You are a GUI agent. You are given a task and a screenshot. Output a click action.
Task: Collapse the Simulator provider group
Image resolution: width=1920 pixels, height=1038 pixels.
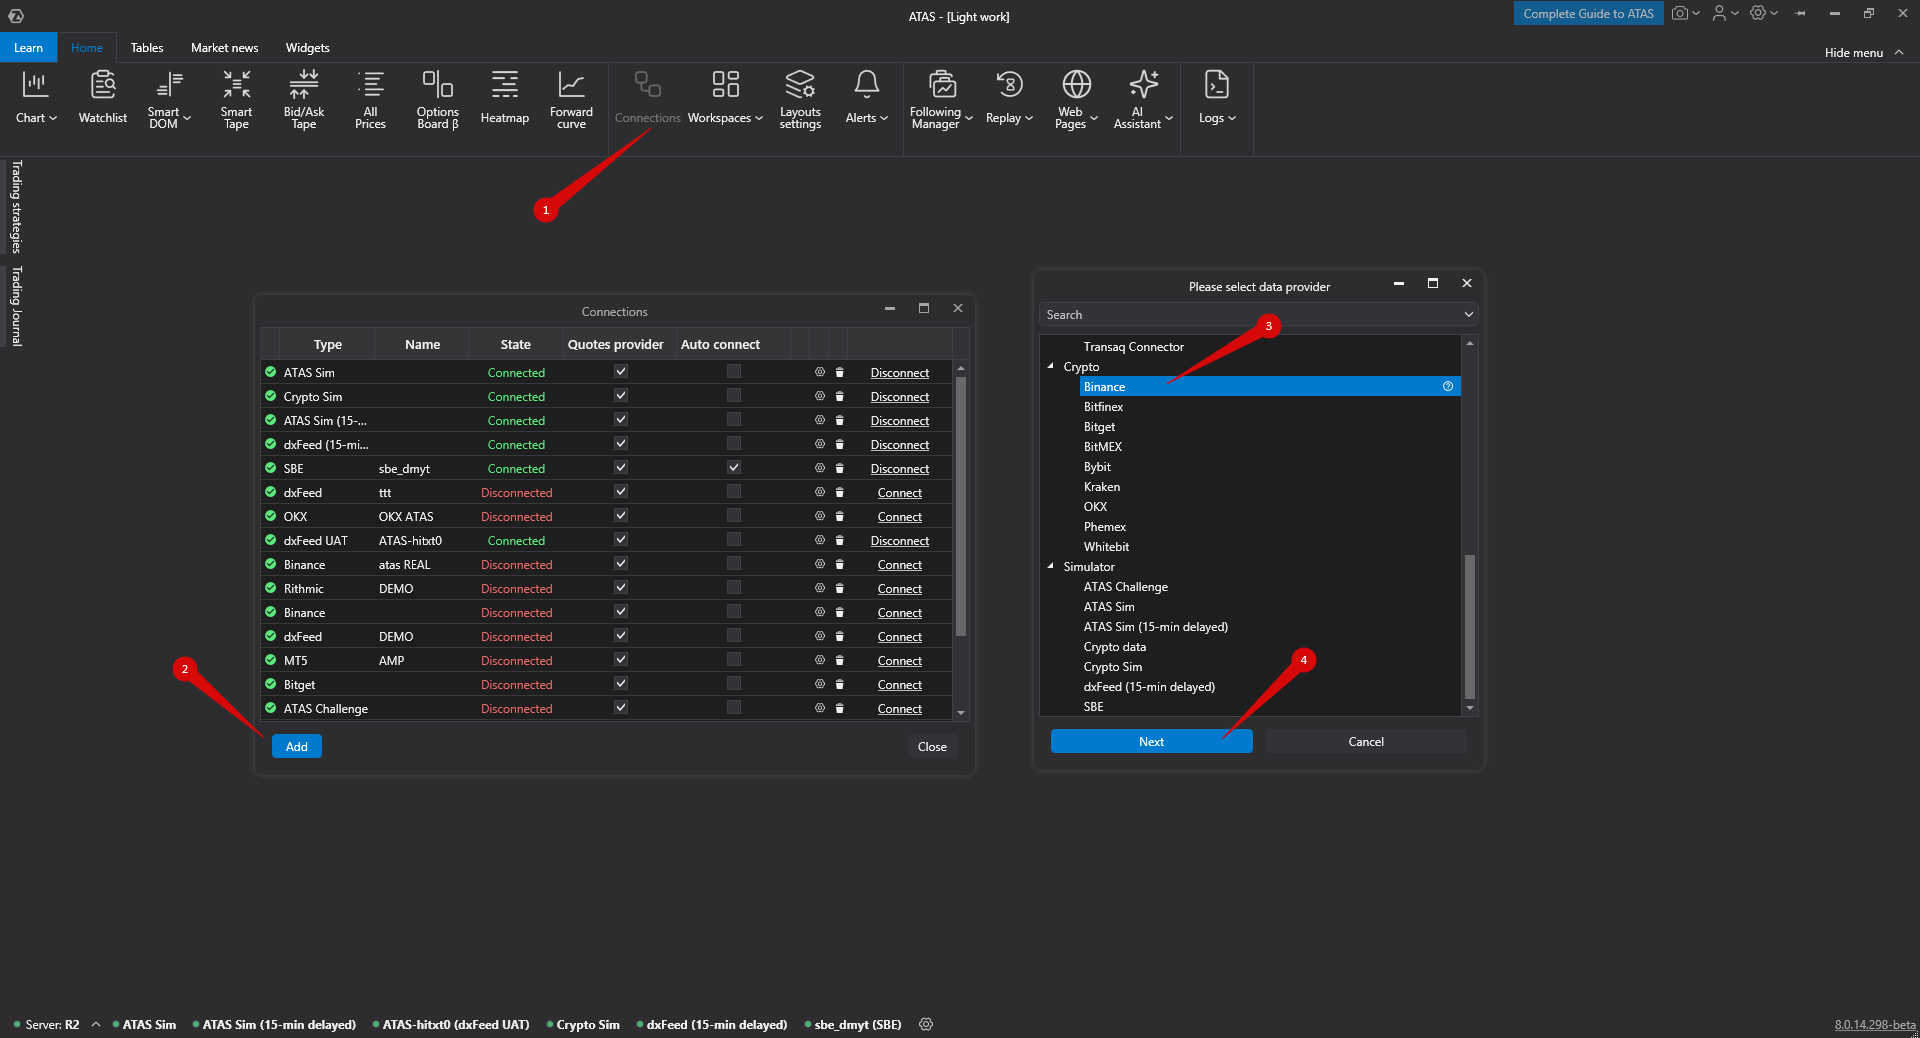click(1051, 566)
